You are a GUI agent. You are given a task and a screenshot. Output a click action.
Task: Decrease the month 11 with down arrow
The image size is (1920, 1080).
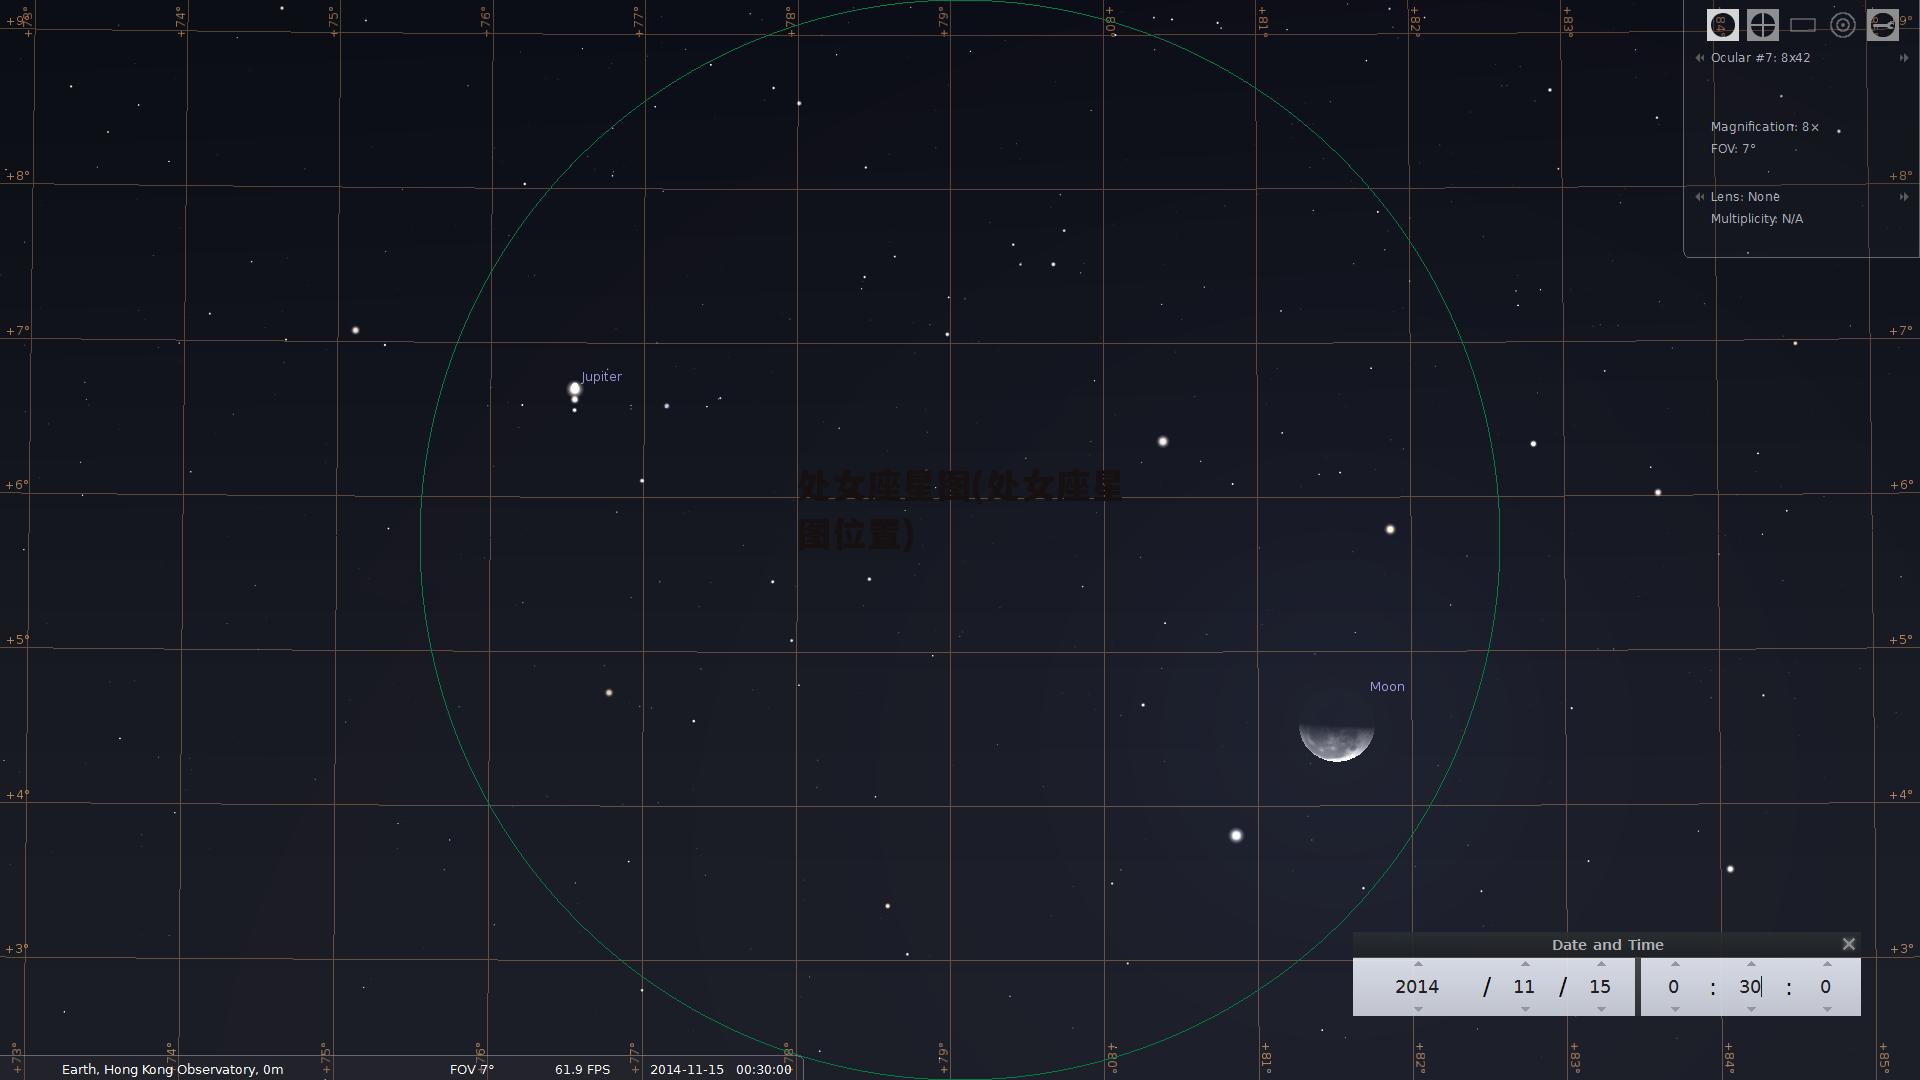tap(1525, 1009)
